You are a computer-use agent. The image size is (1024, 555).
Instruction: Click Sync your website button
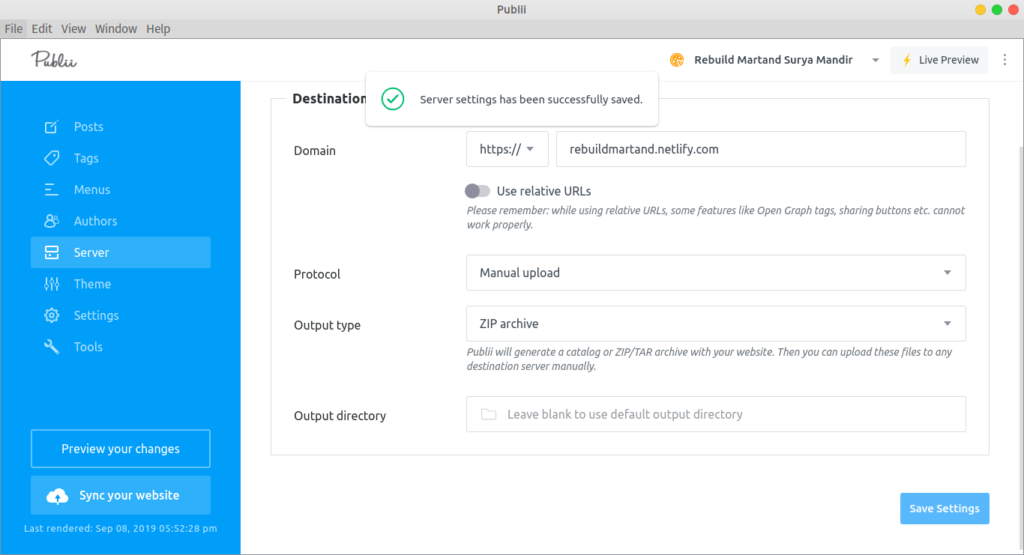(x=121, y=496)
